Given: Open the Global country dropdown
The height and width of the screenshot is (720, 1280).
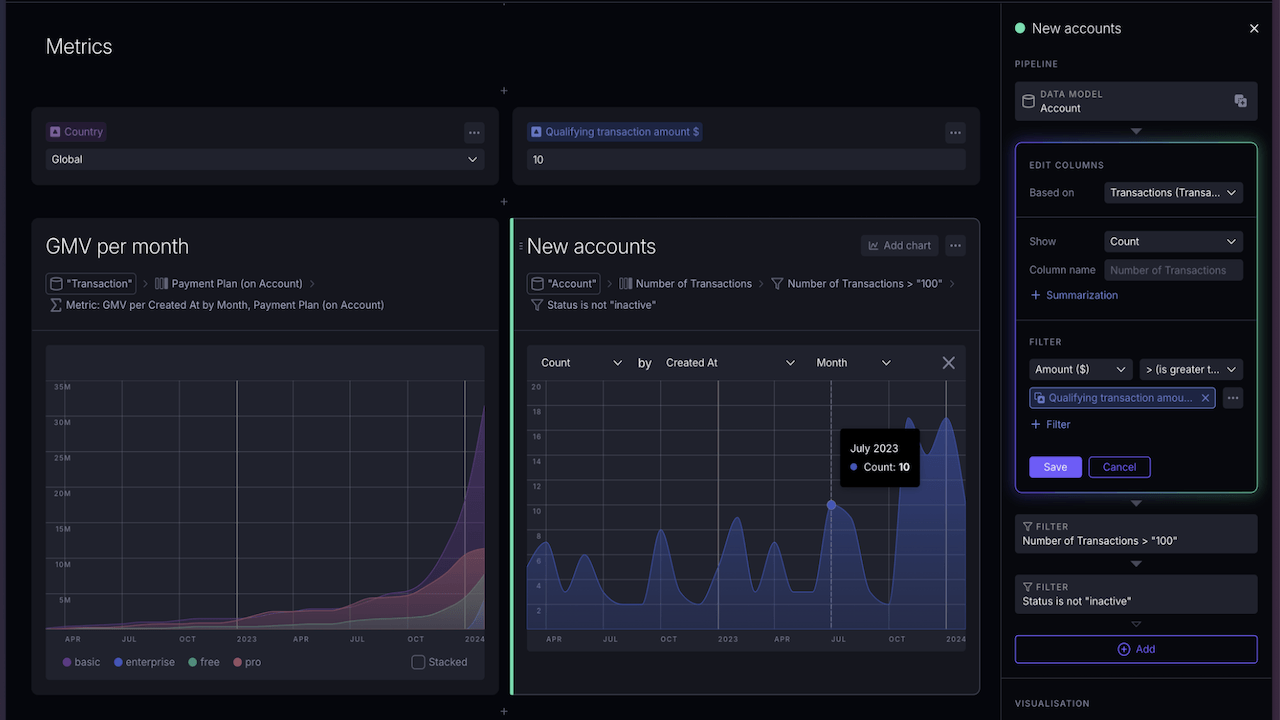Looking at the screenshot, I should click(265, 159).
